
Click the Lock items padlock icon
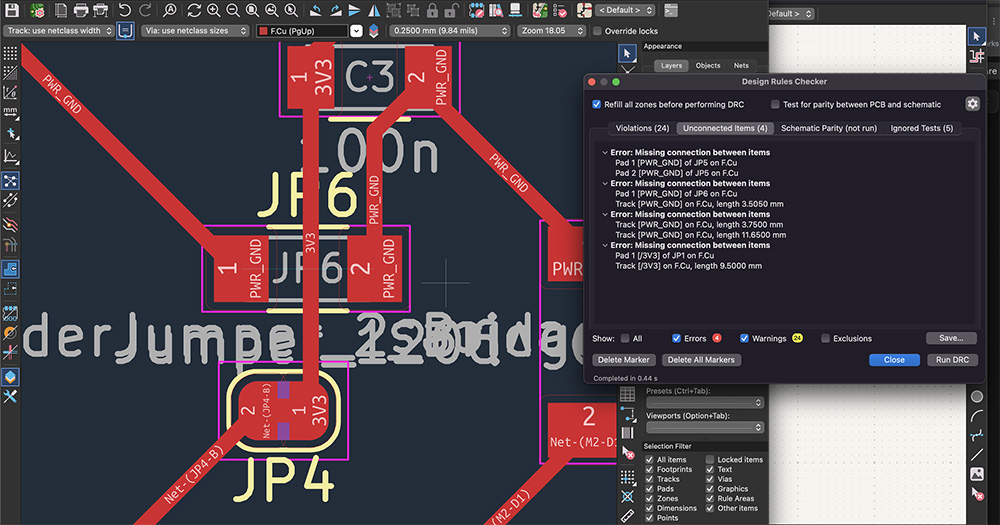432,10
